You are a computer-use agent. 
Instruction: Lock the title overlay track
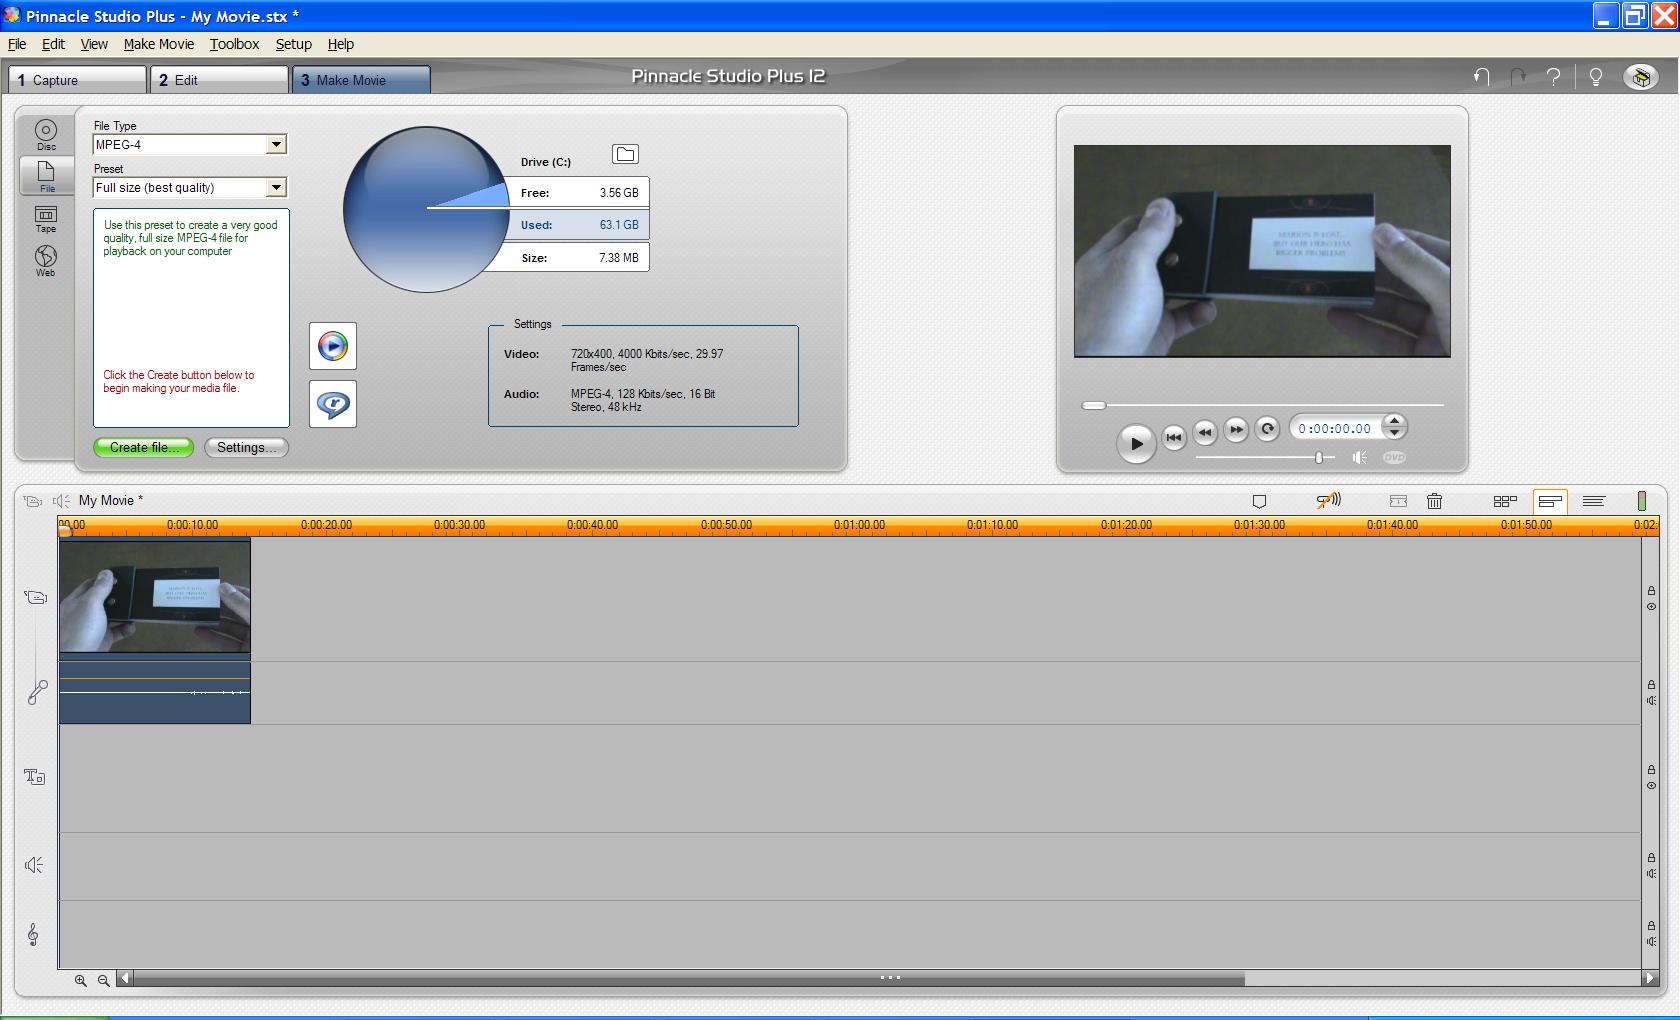pyautogui.click(x=1651, y=770)
